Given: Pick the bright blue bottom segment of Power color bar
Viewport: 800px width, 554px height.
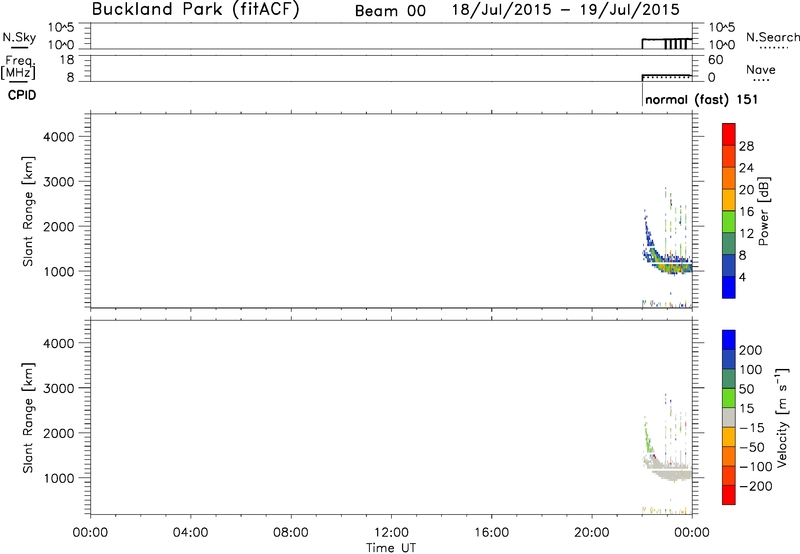Looking at the screenshot, I should point(729,287).
